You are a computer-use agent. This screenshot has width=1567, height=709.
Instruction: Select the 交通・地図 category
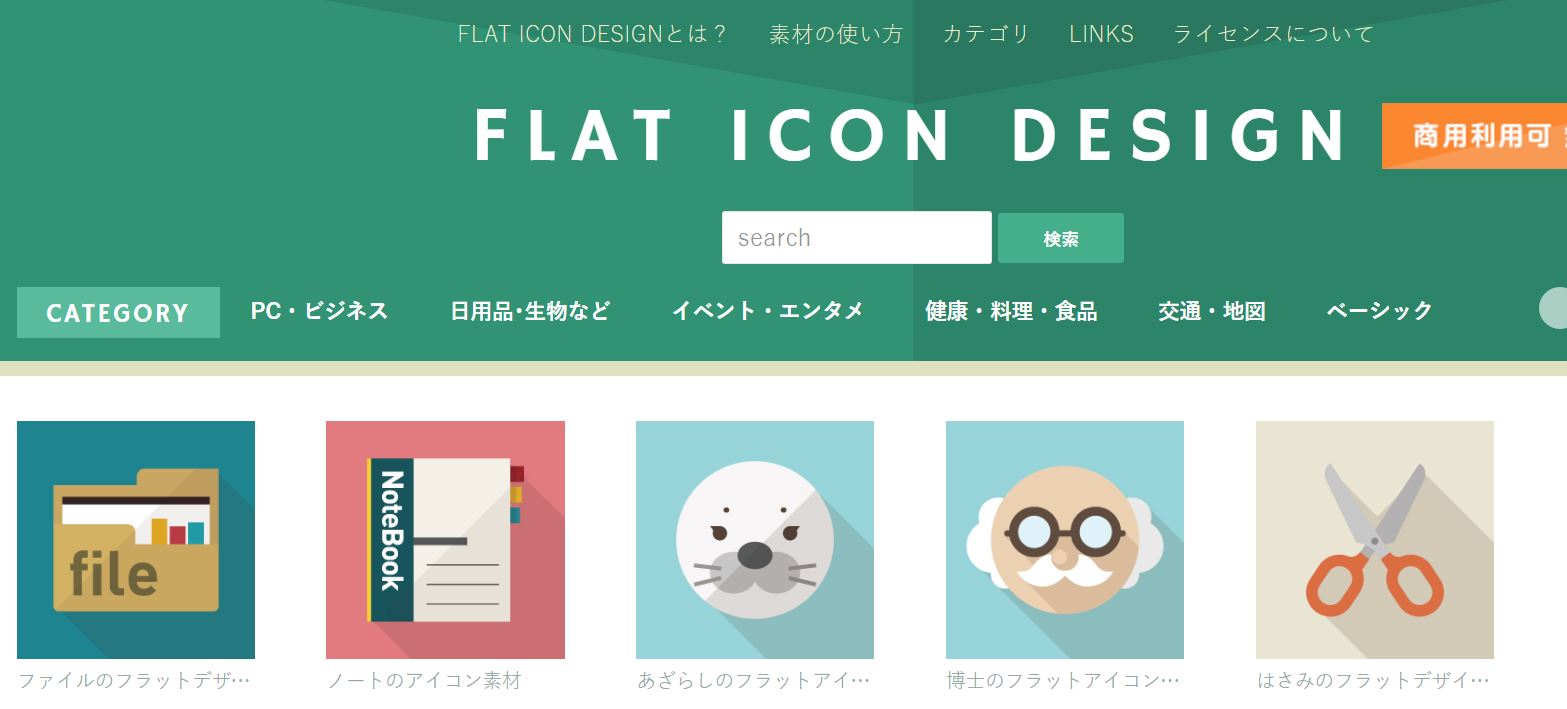point(1212,311)
